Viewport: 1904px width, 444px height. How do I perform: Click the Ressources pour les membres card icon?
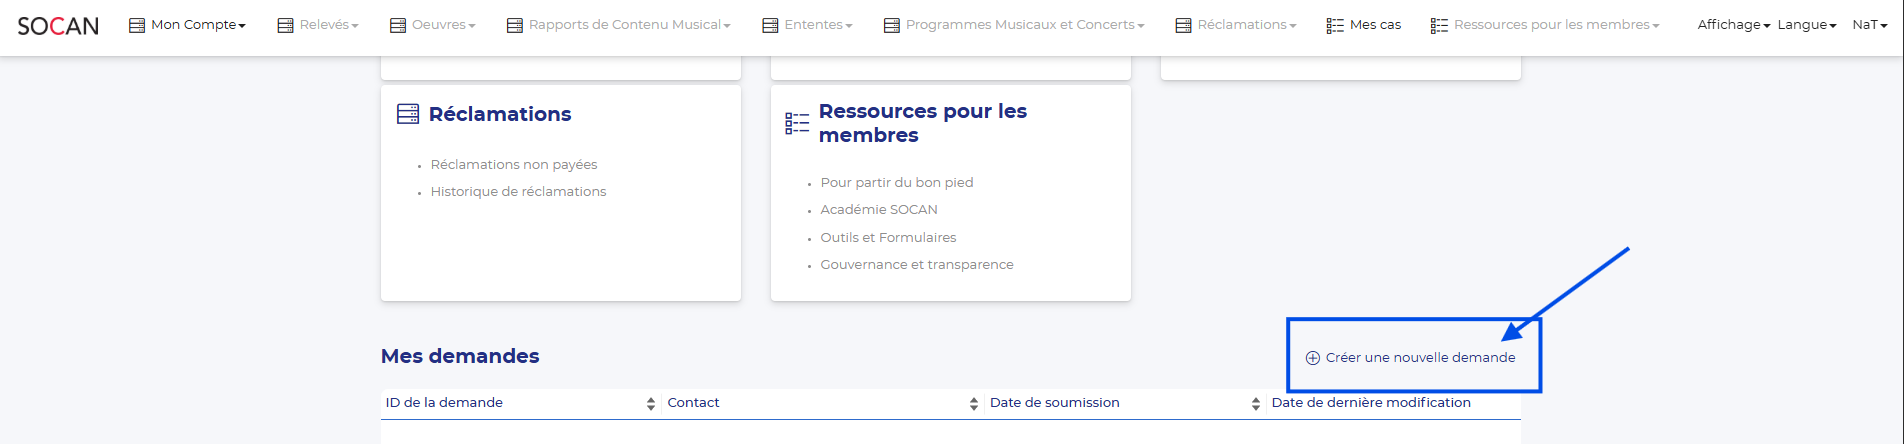(797, 123)
